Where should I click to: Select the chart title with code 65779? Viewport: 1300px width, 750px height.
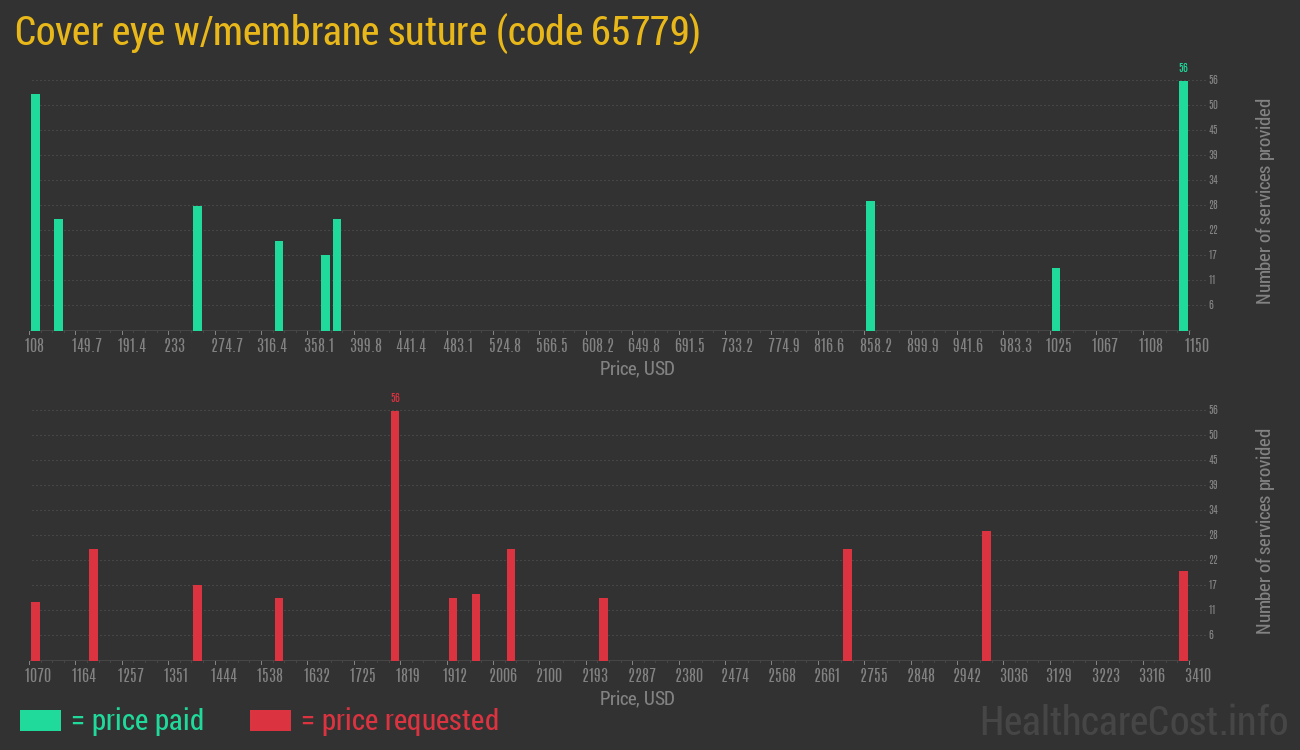357,32
